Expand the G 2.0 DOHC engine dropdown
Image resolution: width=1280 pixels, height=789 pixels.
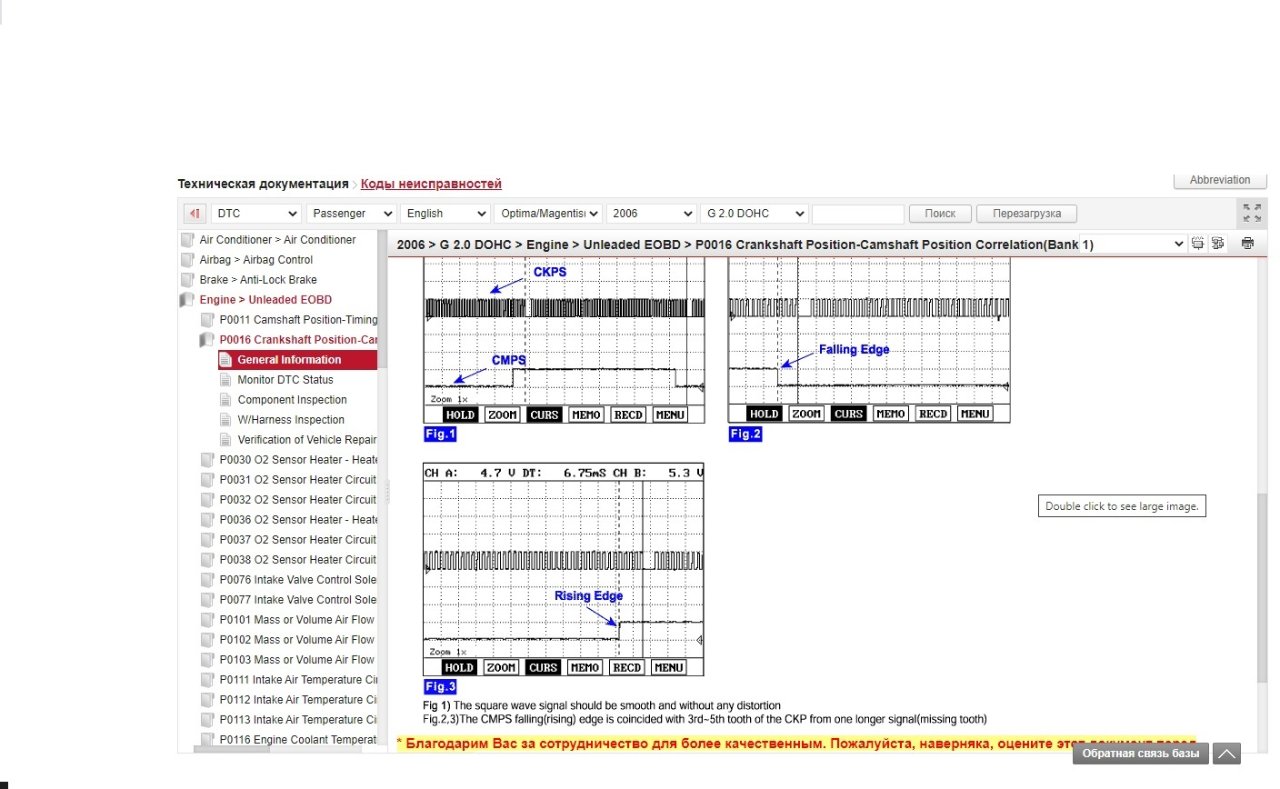[754, 214]
